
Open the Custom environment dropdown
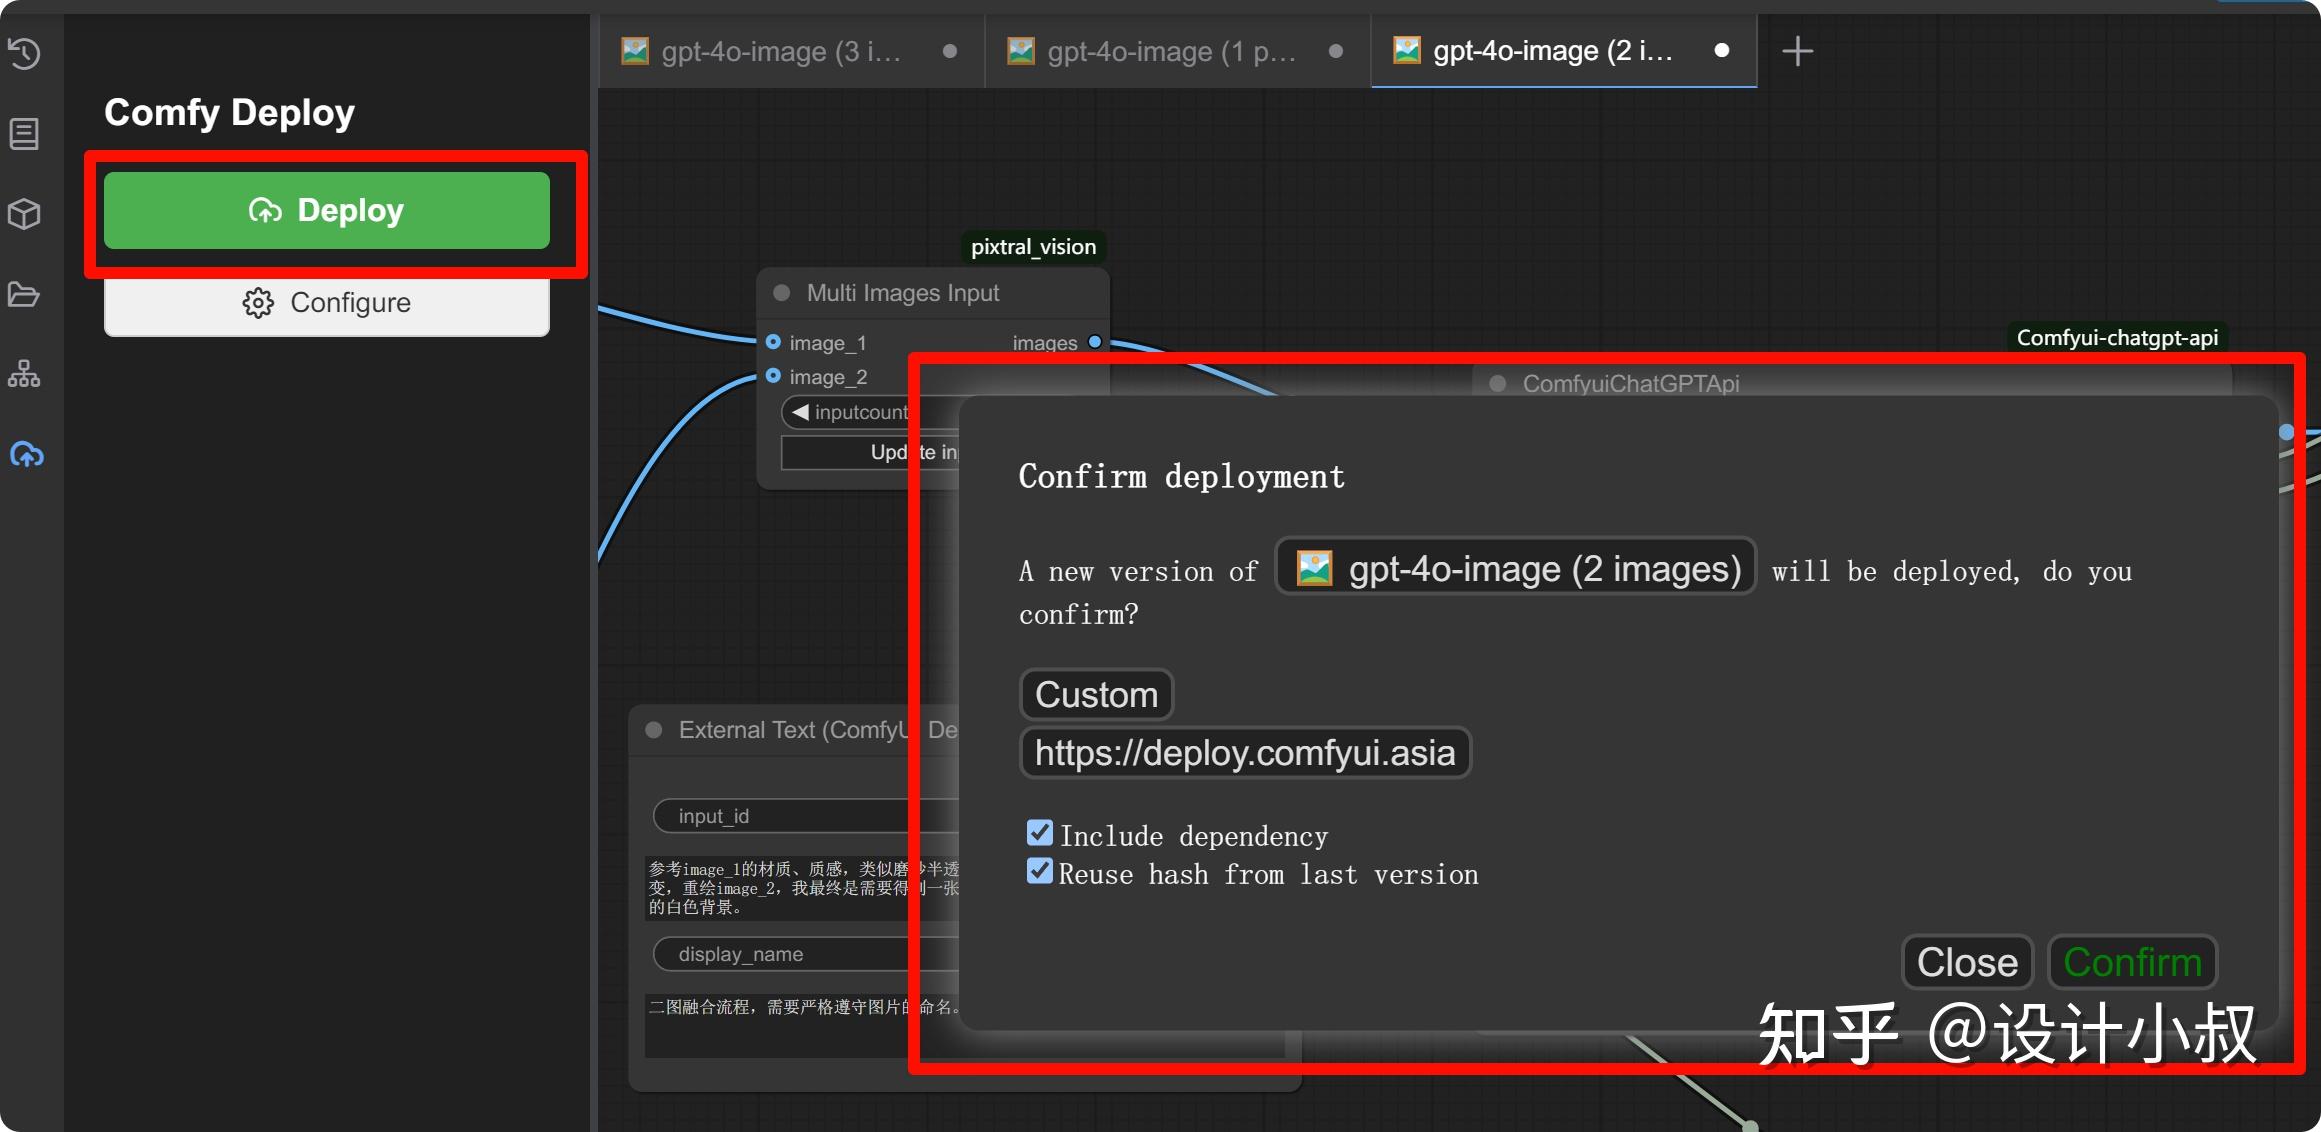pos(1096,694)
